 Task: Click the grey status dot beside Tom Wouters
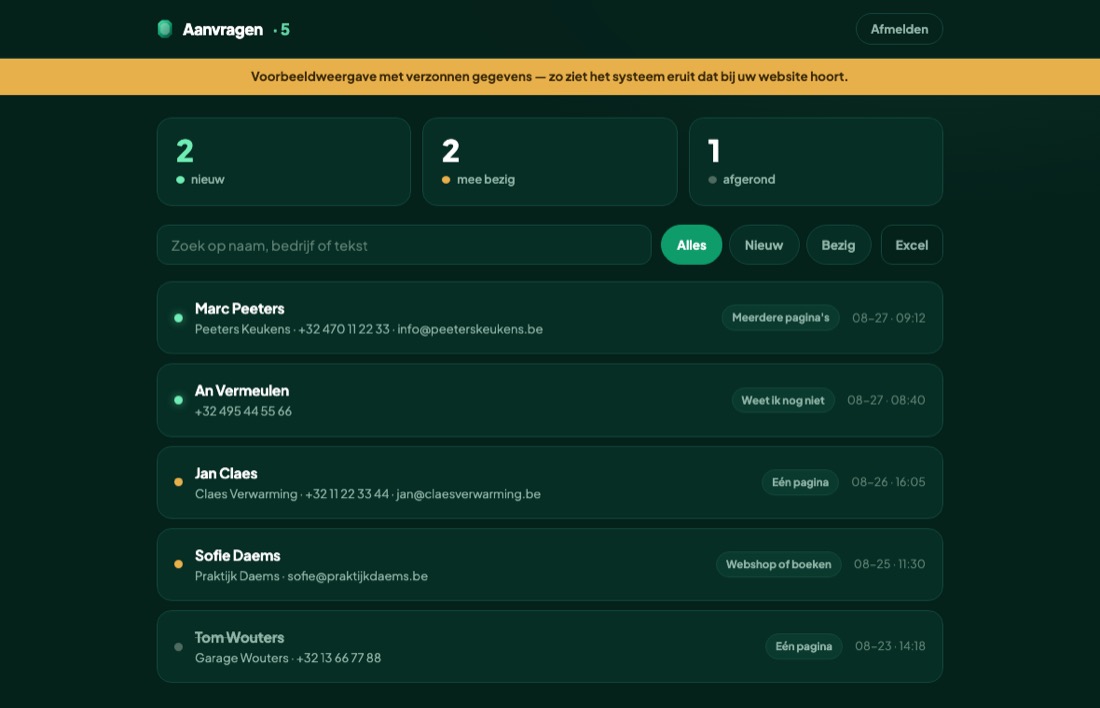tap(178, 646)
